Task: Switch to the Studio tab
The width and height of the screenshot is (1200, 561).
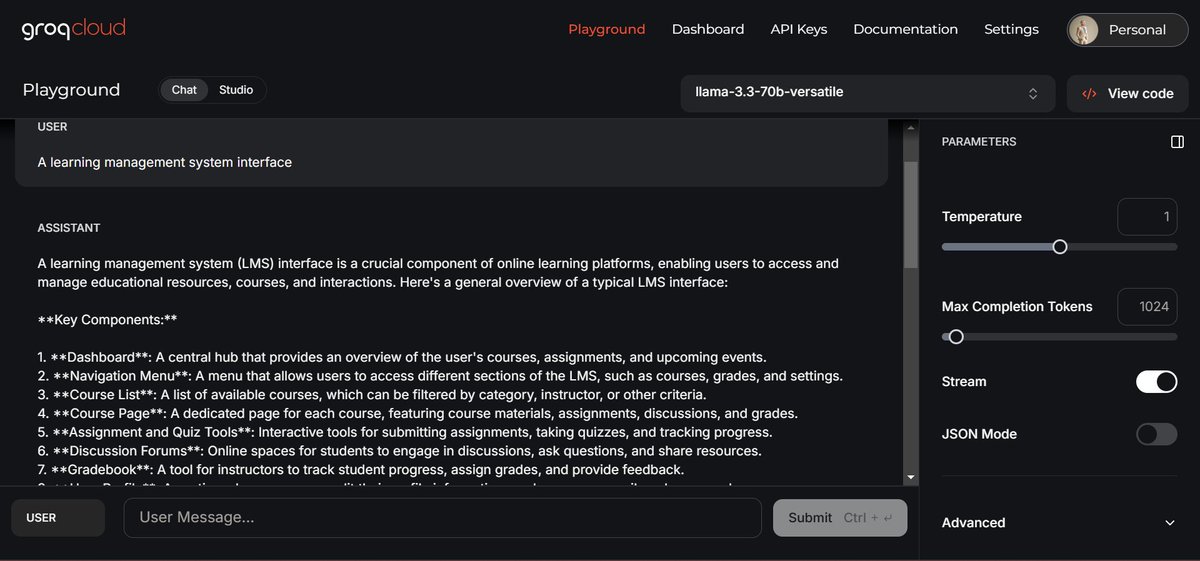Action: pyautogui.click(x=236, y=90)
